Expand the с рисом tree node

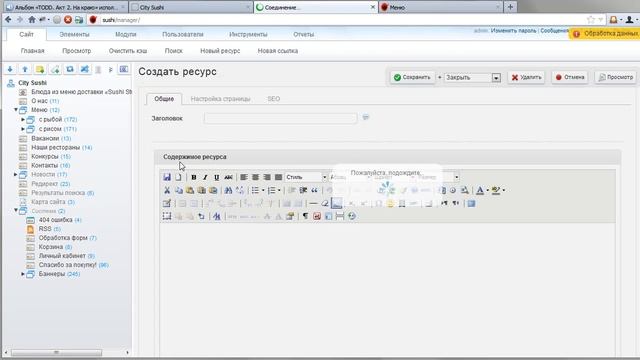[x=23, y=129]
